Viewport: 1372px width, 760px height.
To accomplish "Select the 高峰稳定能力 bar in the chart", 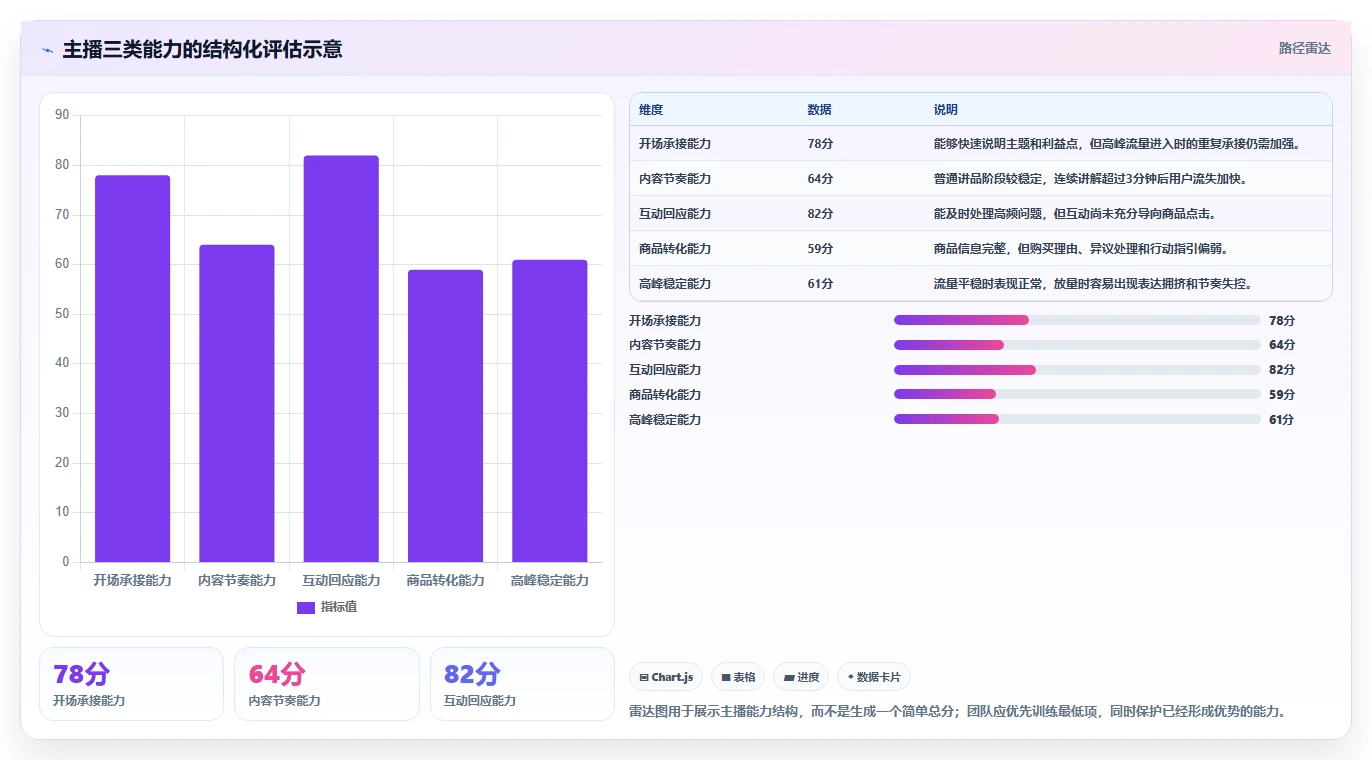I will (550, 411).
